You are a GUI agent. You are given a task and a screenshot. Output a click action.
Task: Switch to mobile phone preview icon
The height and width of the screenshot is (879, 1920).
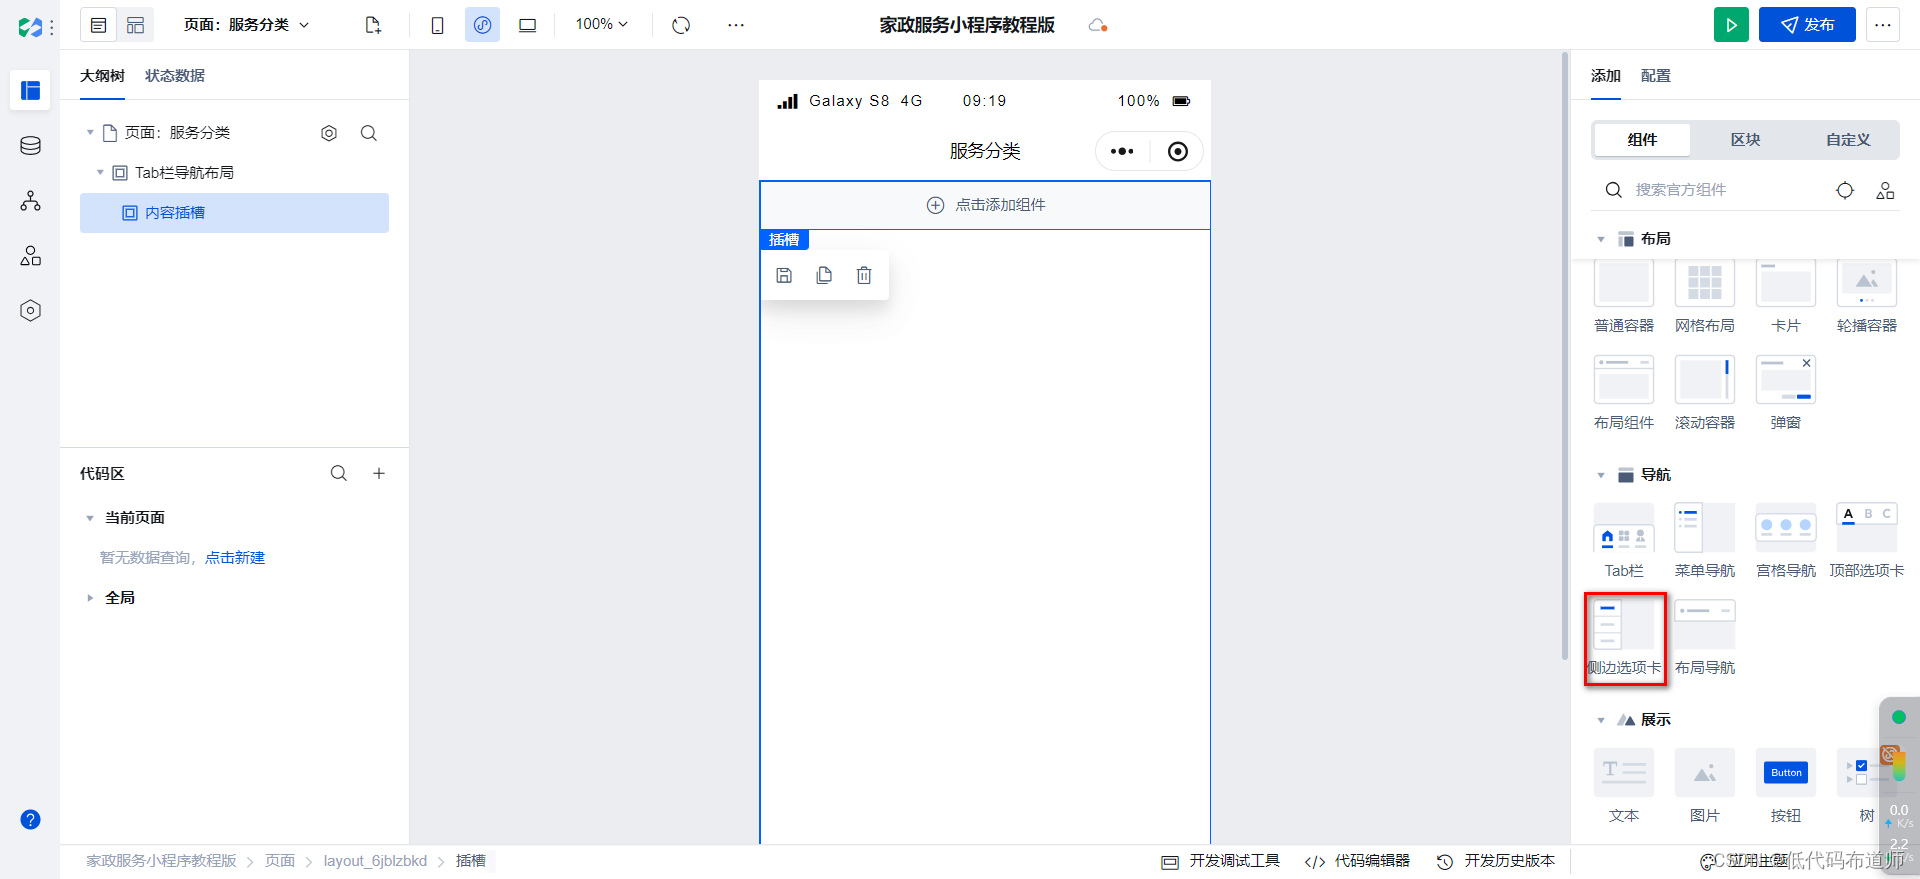(x=437, y=25)
